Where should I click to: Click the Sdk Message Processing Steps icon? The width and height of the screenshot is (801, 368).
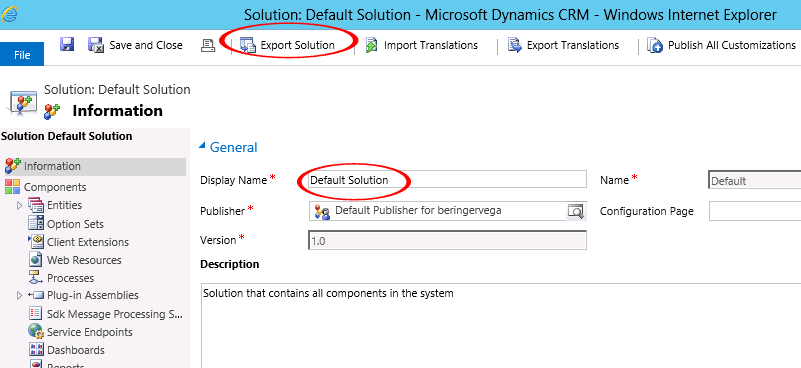pyautogui.click(x=36, y=313)
